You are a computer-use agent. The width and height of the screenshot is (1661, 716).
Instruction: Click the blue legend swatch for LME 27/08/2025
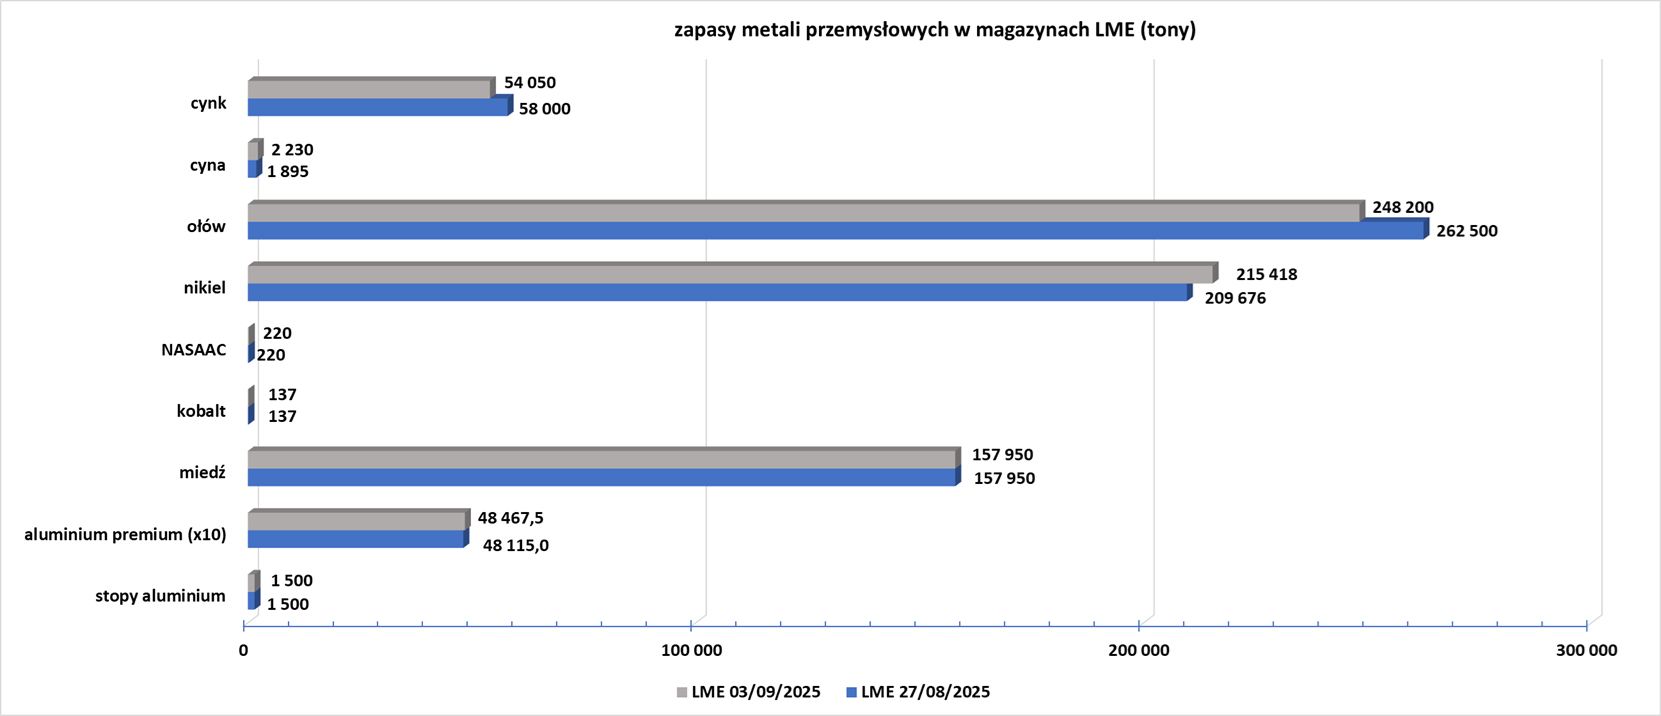pos(851,692)
